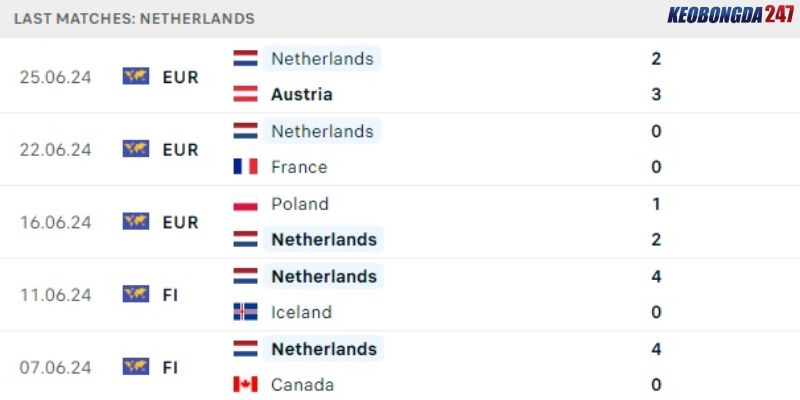
Task: Click the Netherlands flag in the 22.06.24 match
Action: pyautogui.click(x=245, y=131)
